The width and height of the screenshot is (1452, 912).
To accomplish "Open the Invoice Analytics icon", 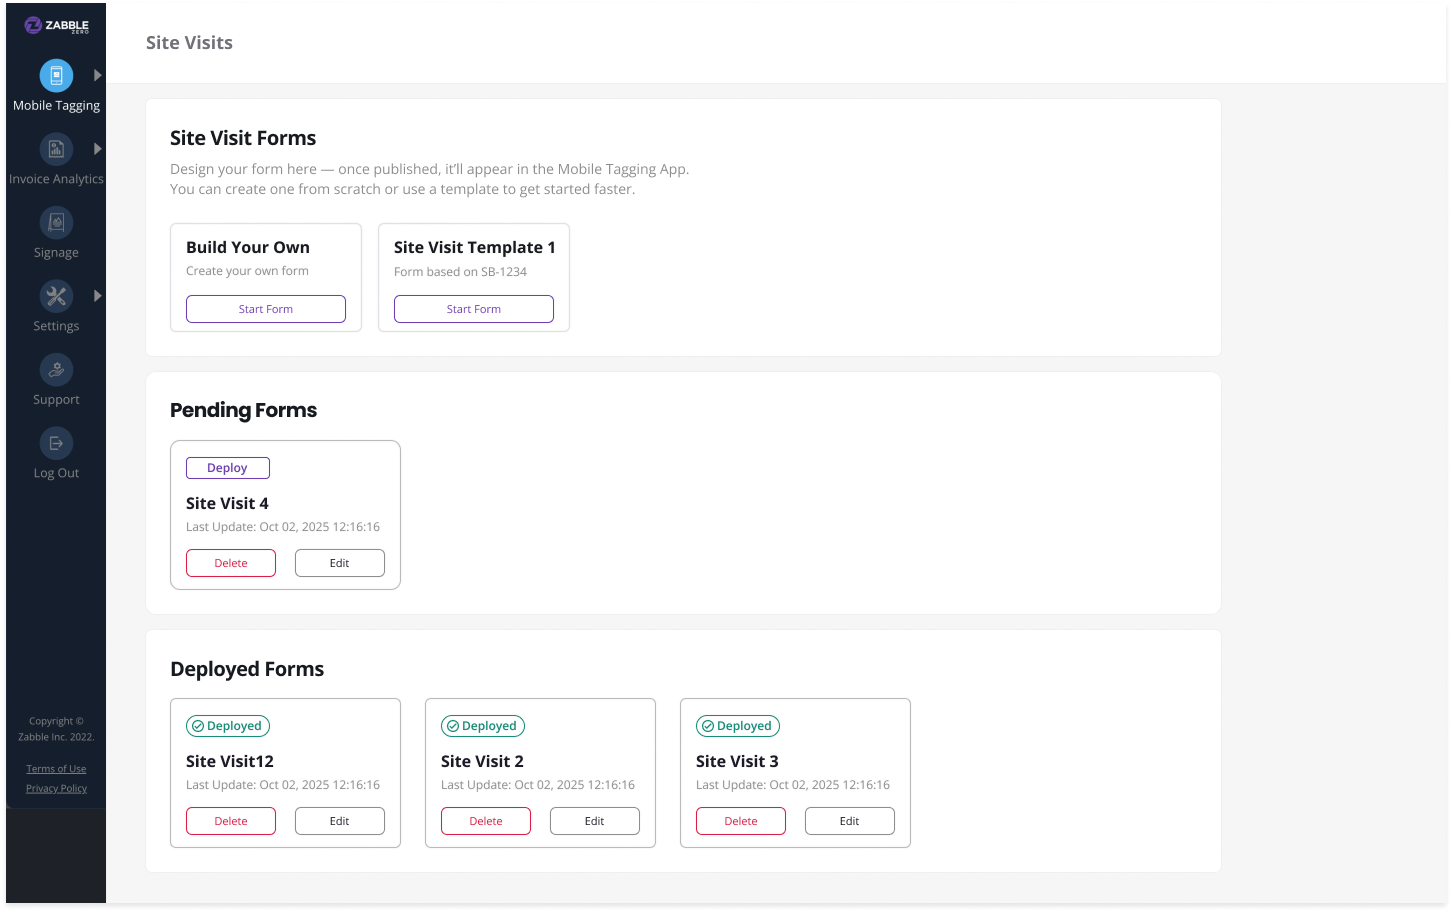I will pos(56,149).
